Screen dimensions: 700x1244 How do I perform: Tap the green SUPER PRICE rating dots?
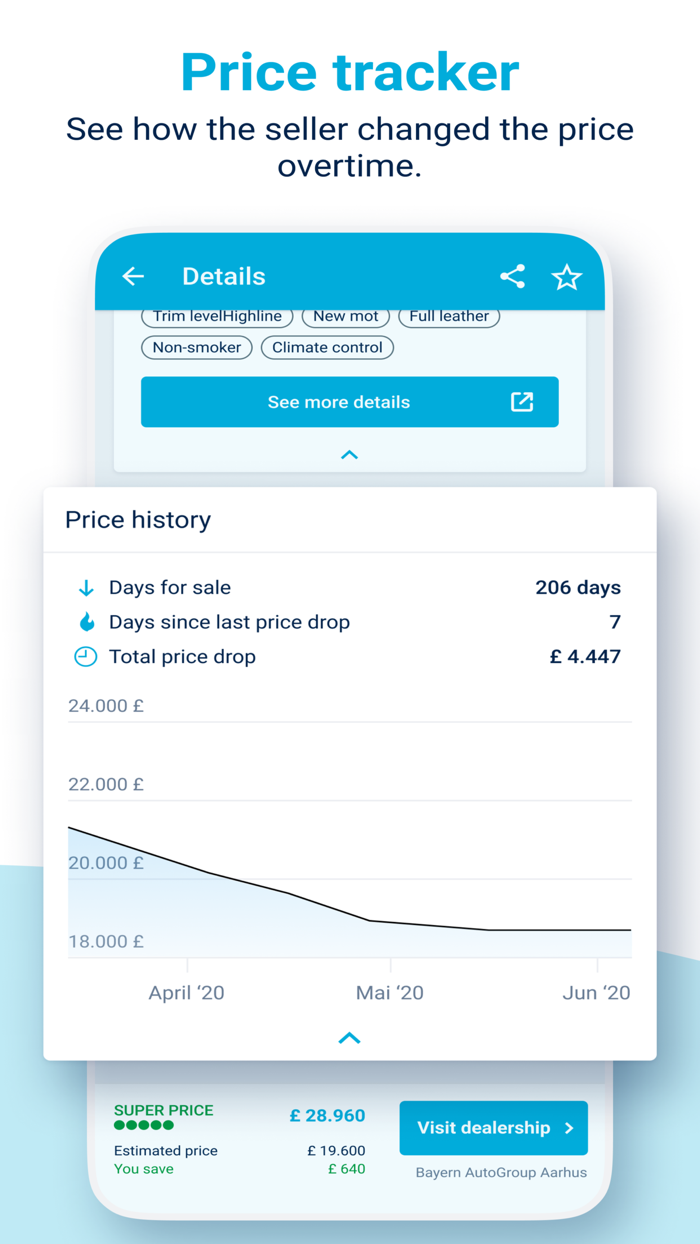(x=144, y=1126)
